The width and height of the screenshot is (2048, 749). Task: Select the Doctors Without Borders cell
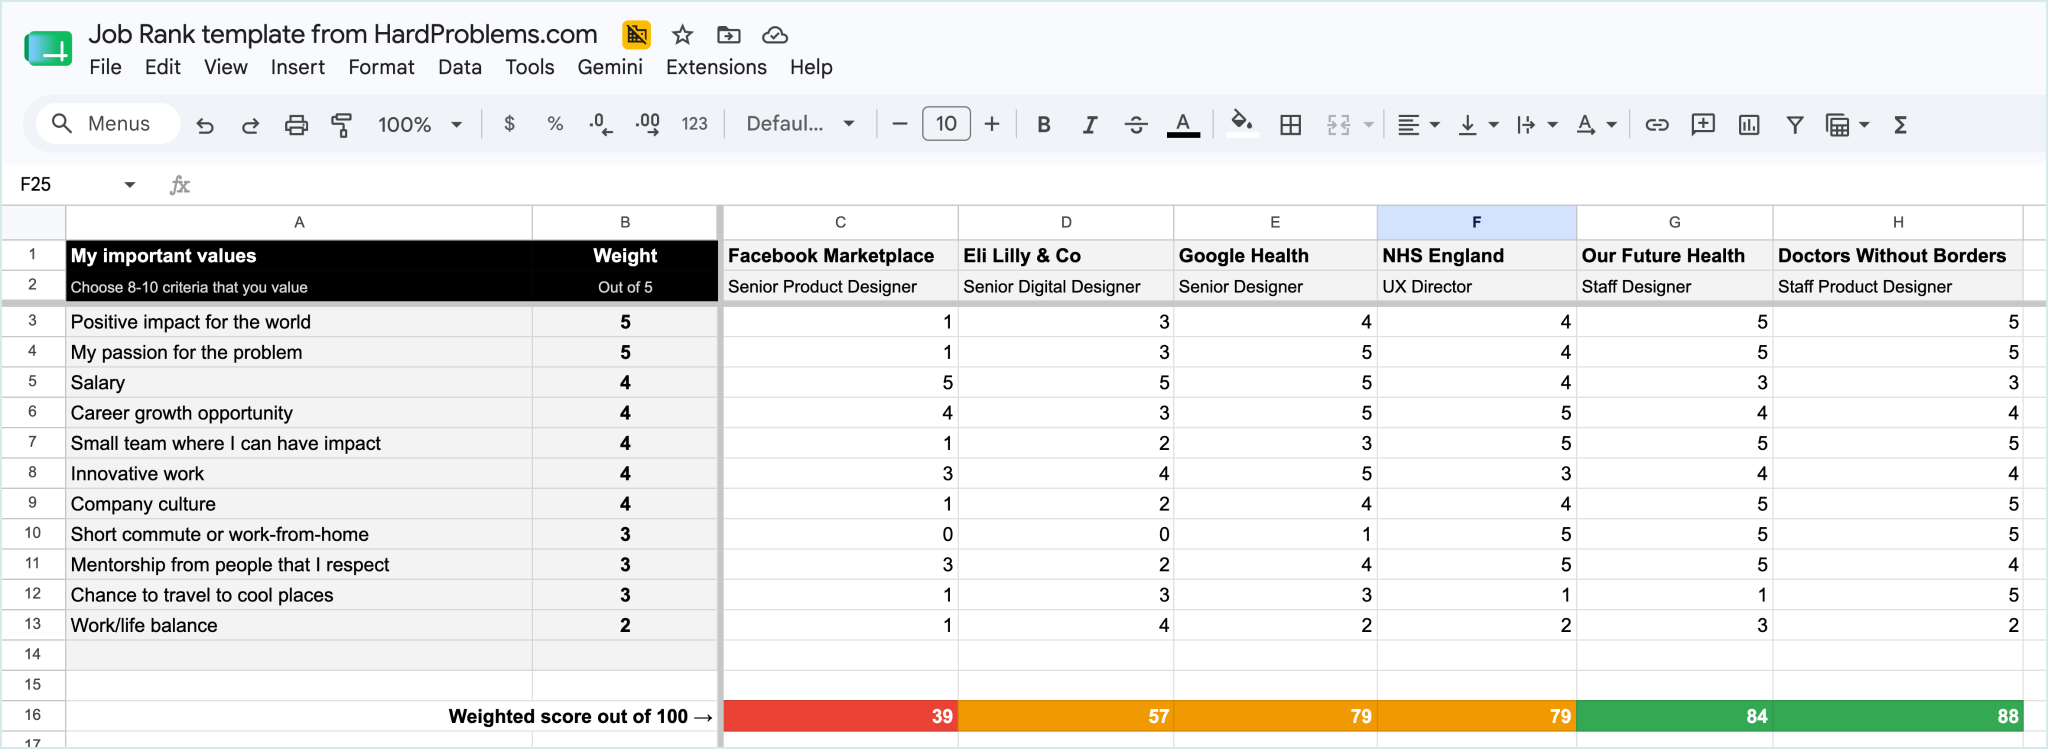pos(1897,255)
